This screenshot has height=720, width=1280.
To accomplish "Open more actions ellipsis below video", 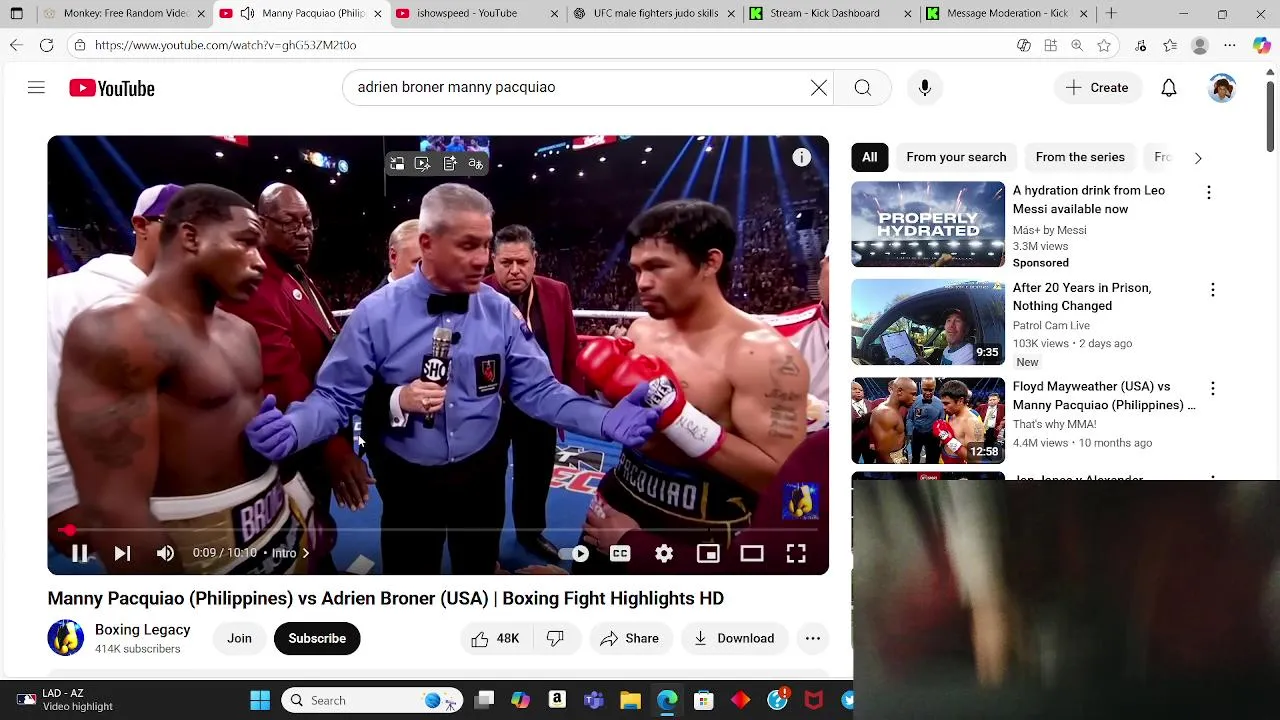I will coord(813,638).
